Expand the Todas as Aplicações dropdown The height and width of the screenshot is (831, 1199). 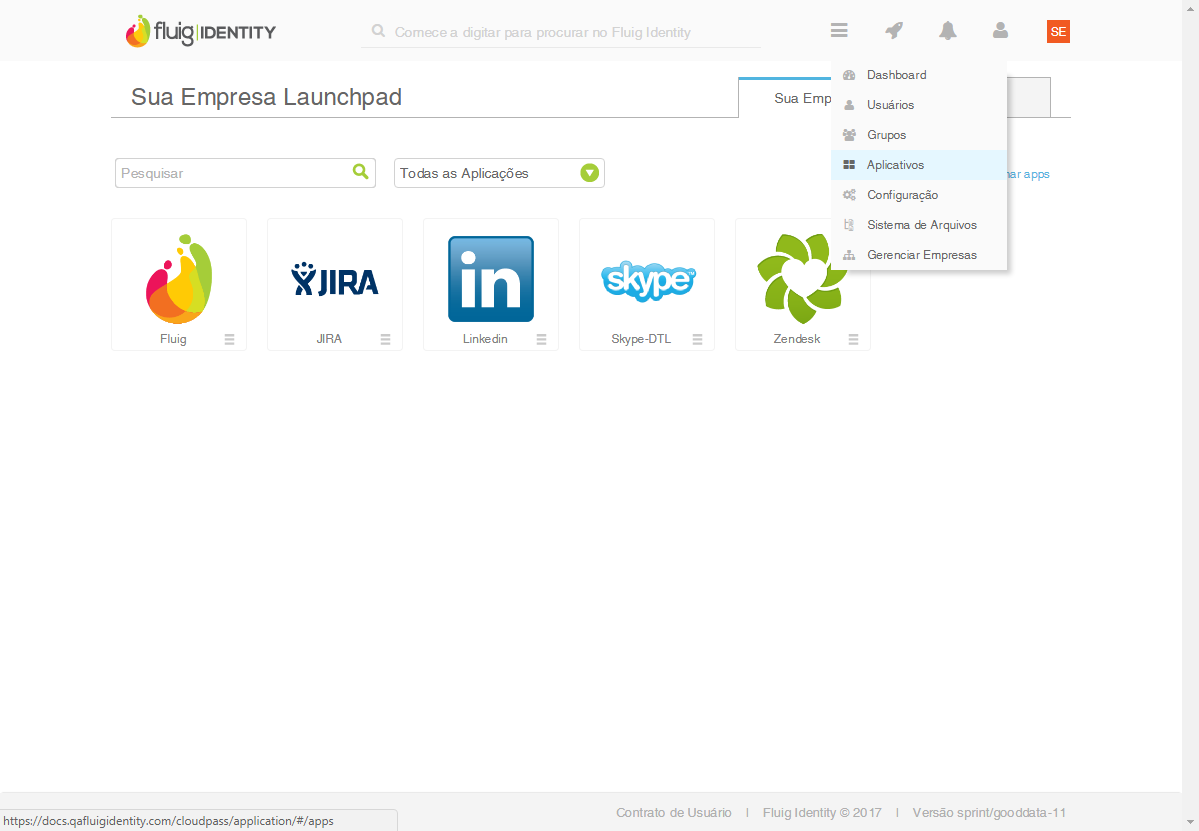tap(499, 173)
